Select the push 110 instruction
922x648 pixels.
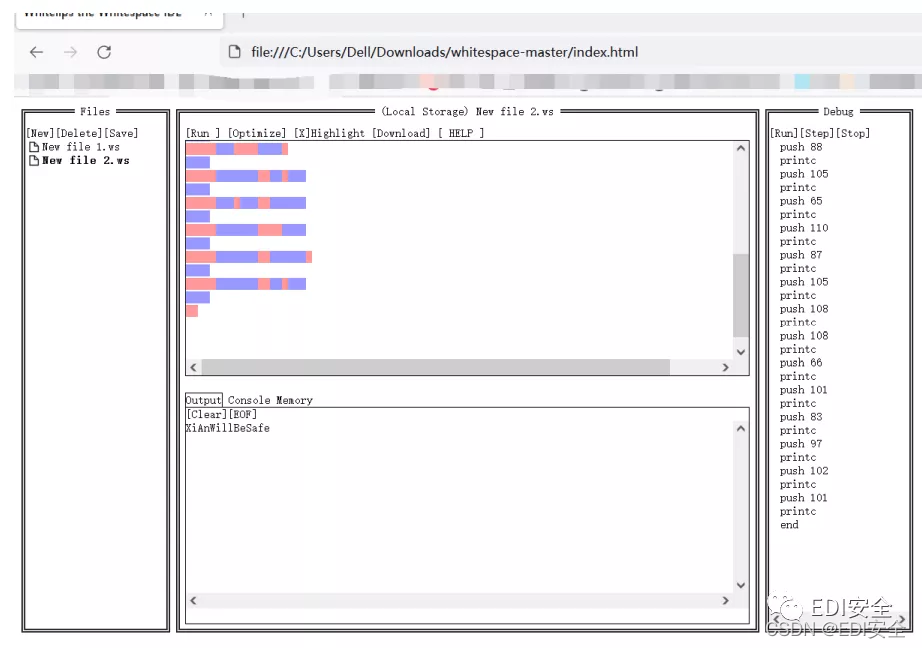click(804, 228)
